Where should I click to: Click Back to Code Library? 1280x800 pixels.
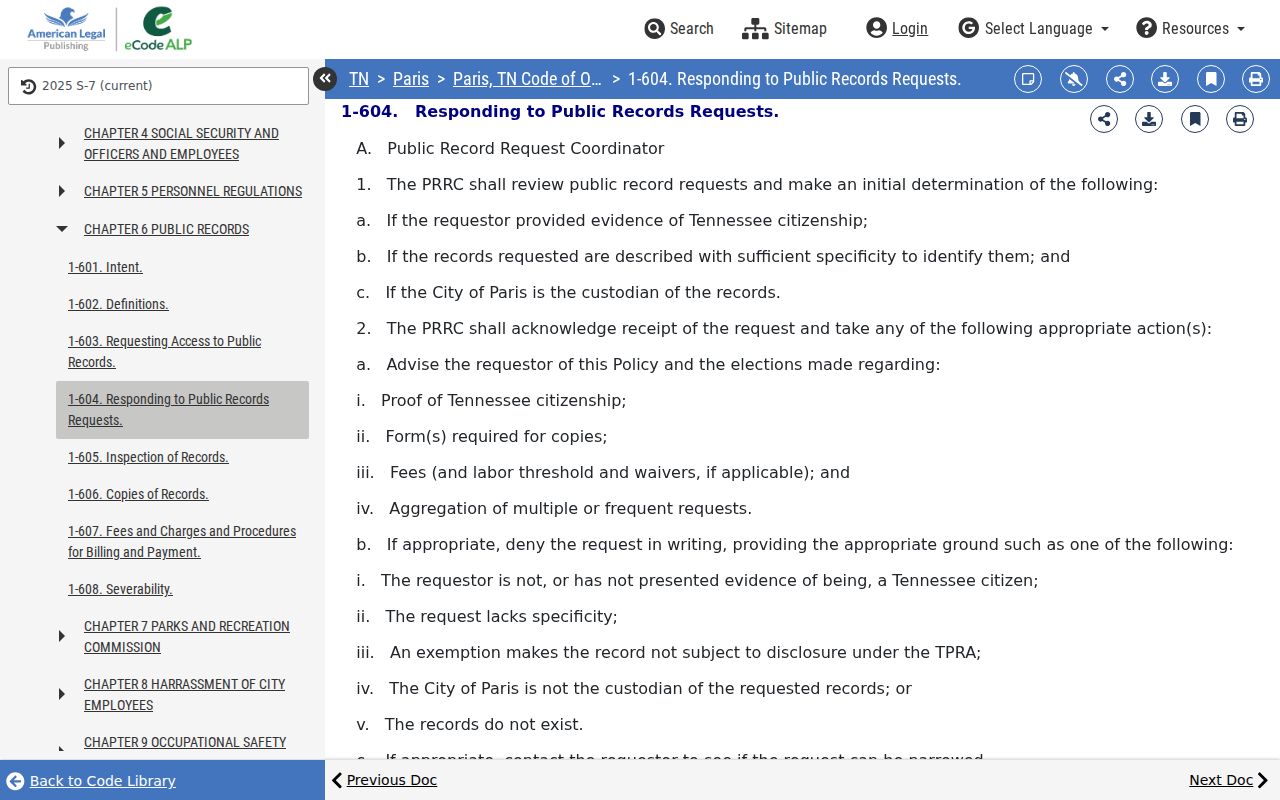tap(91, 781)
